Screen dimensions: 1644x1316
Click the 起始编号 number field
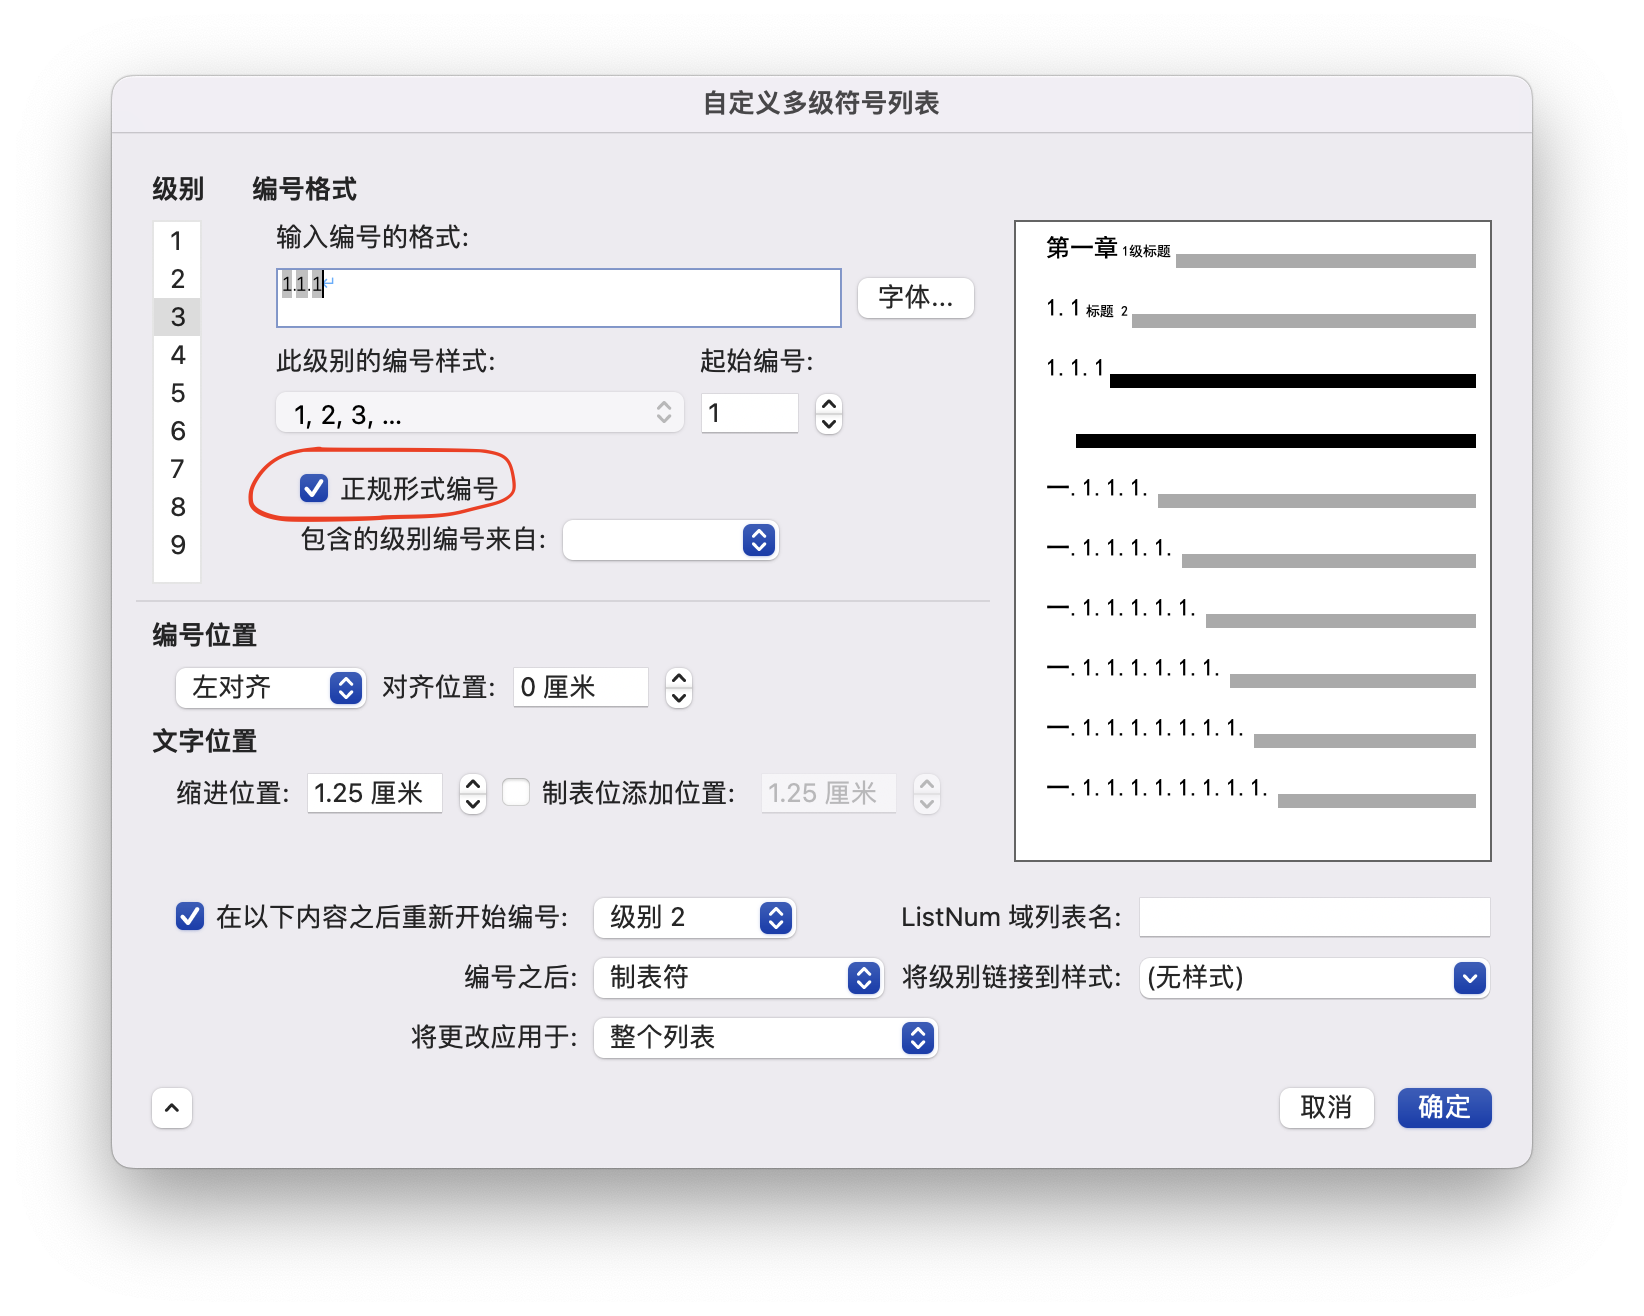(x=750, y=413)
